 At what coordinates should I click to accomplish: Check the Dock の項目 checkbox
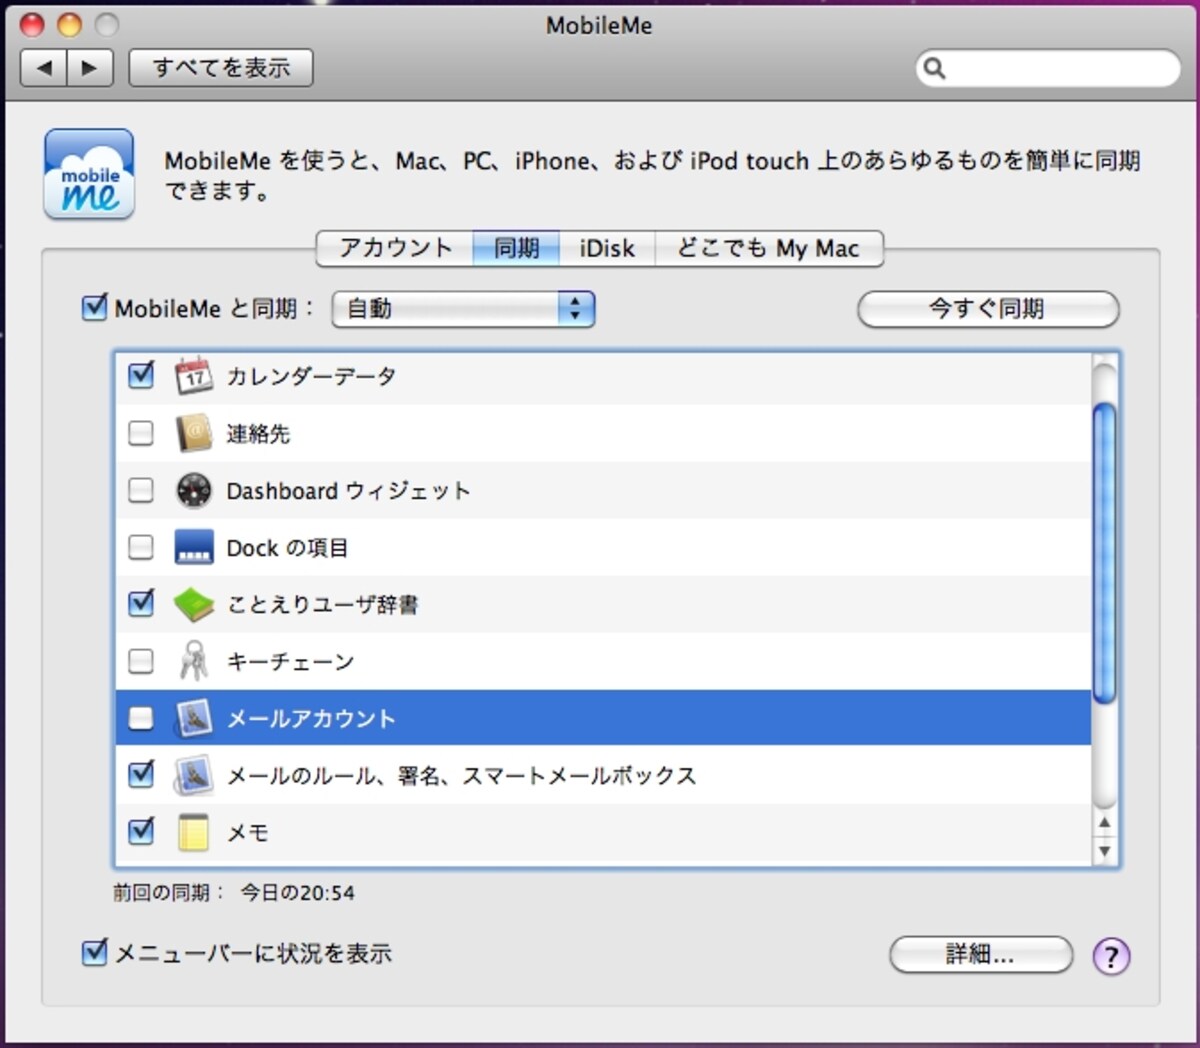pyautogui.click(x=141, y=547)
